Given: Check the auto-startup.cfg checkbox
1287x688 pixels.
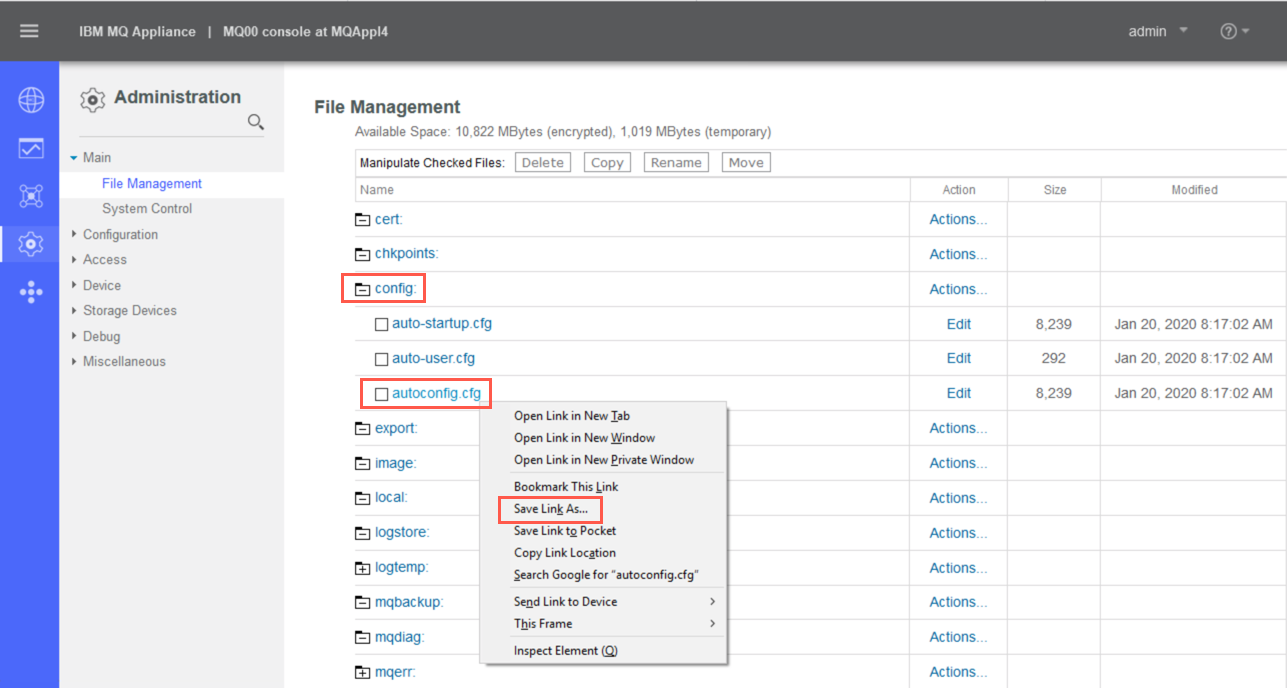Looking at the screenshot, I should pyautogui.click(x=381, y=325).
